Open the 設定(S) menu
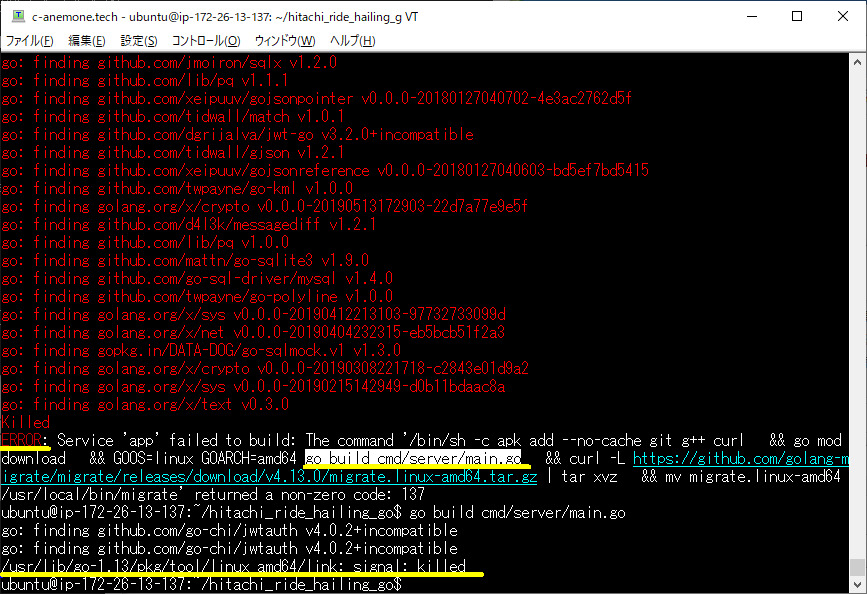Viewport: 867px width, 594px height. (139, 41)
